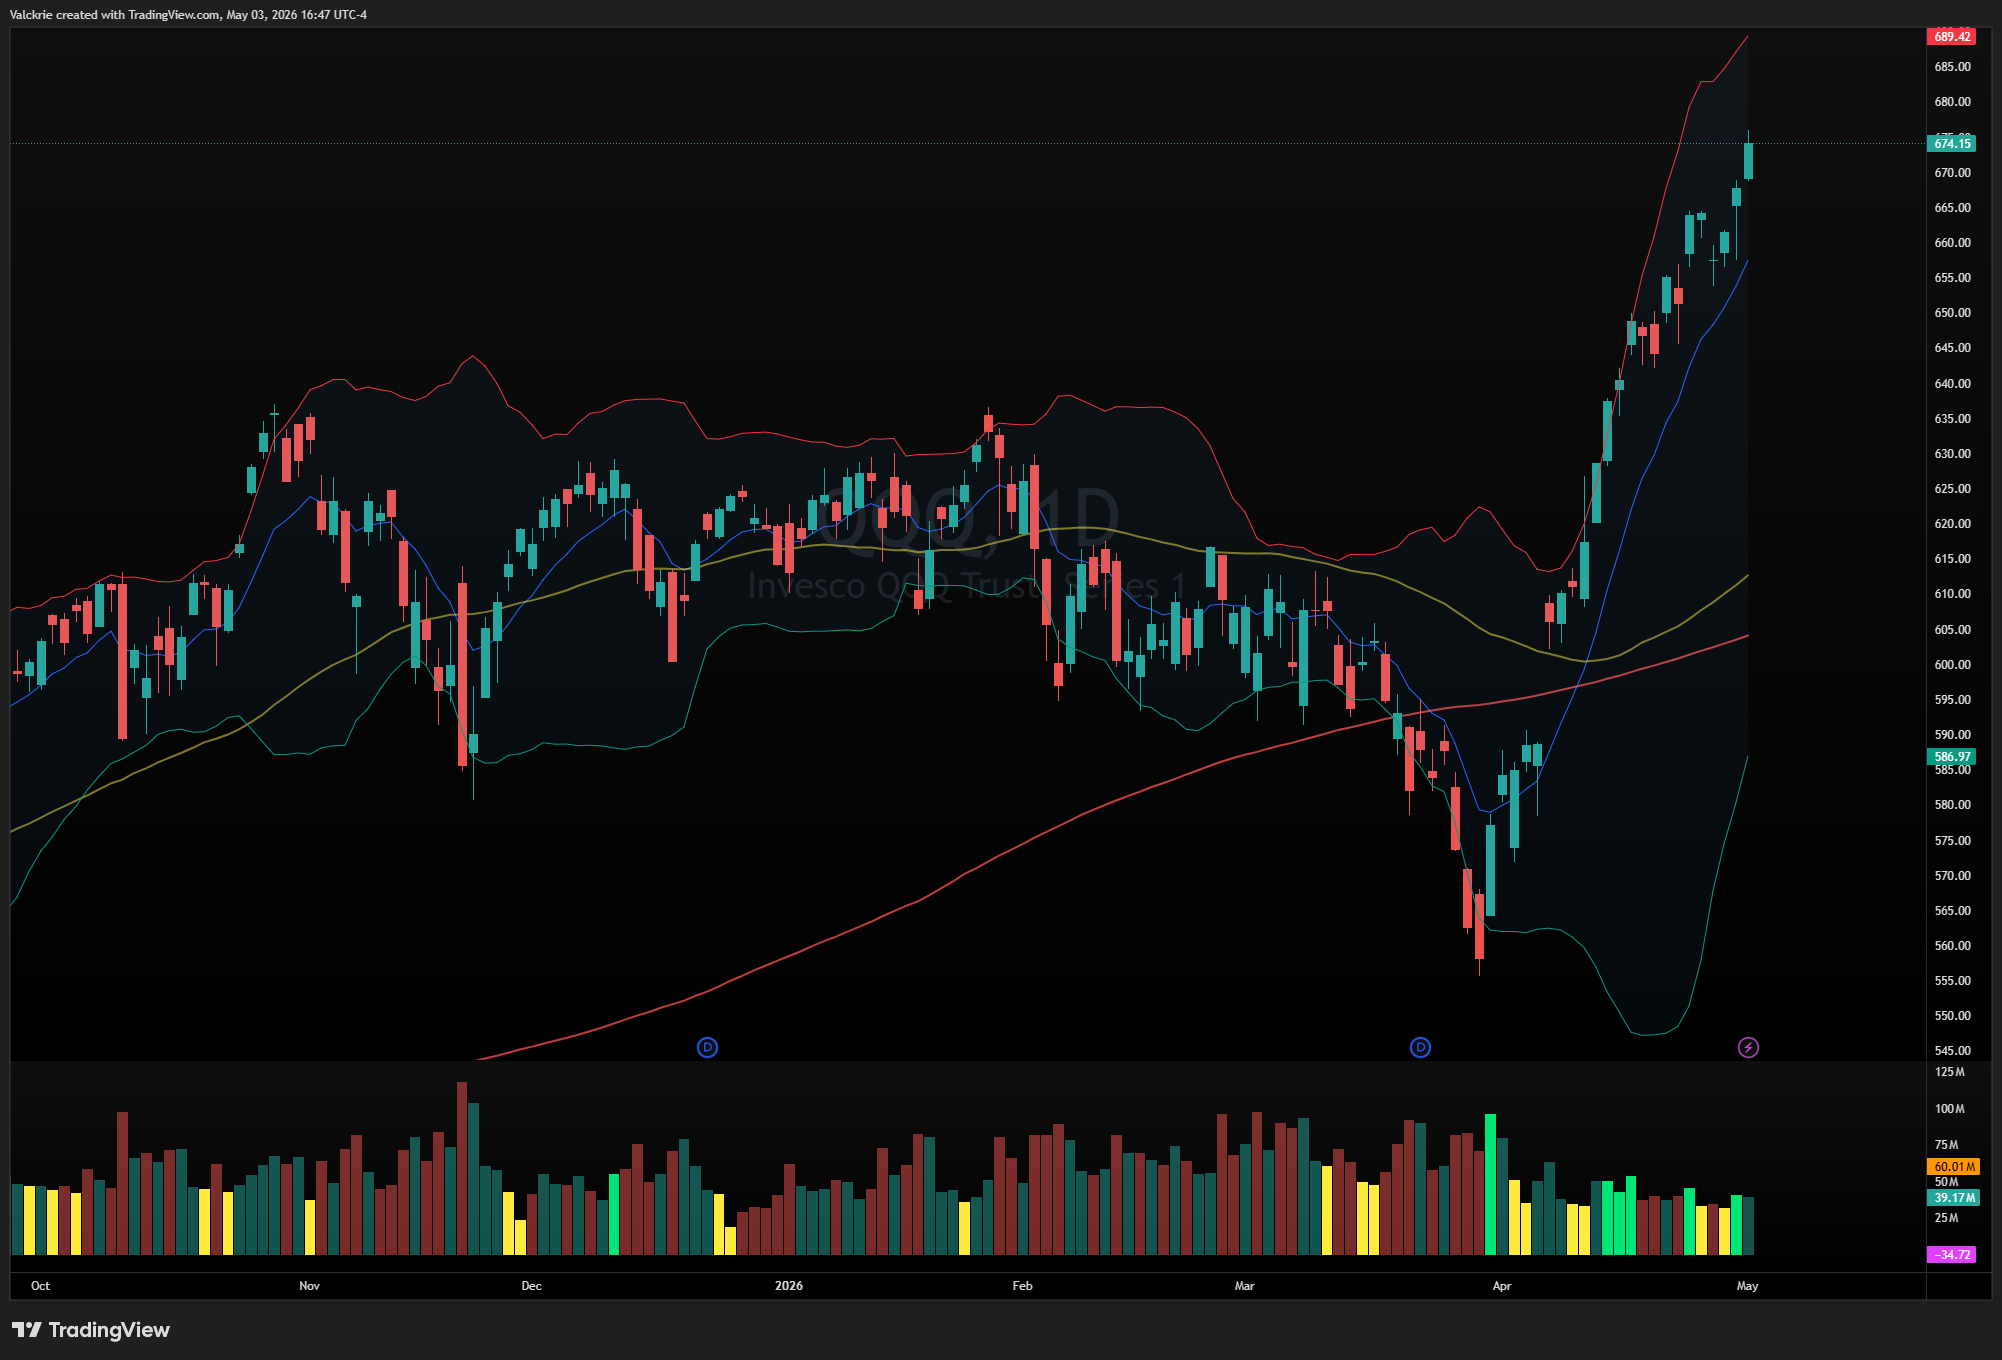The height and width of the screenshot is (1360, 2002).
Task: Click the Valckrie created with TradingView.com header
Action: [x=188, y=15]
